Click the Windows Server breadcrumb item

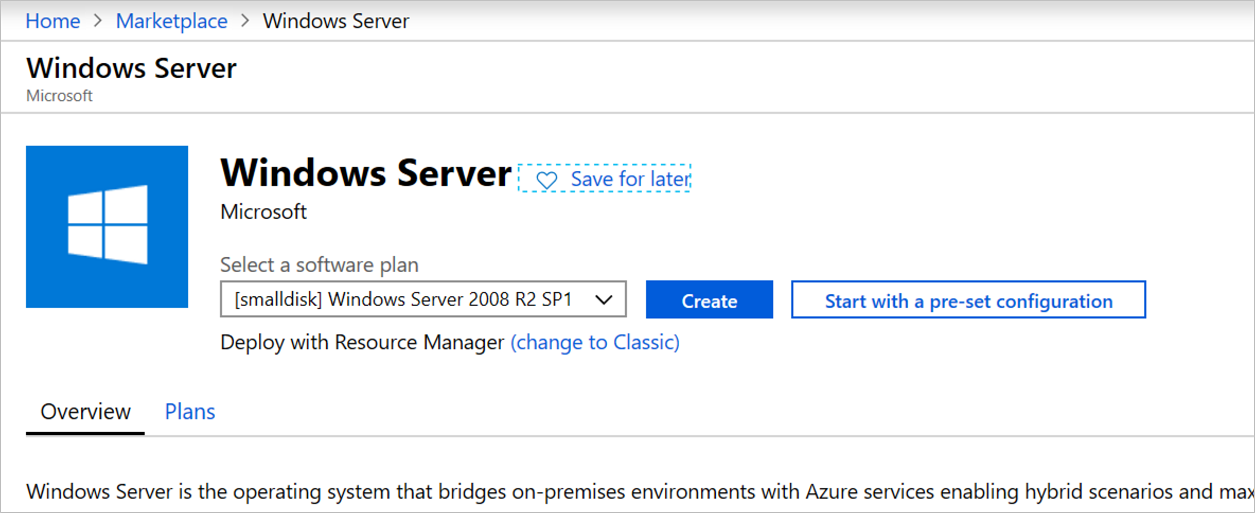pyautogui.click(x=336, y=21)
